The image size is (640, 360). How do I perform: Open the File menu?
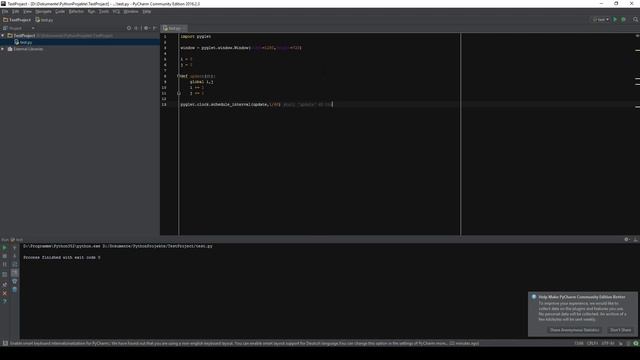5,11
